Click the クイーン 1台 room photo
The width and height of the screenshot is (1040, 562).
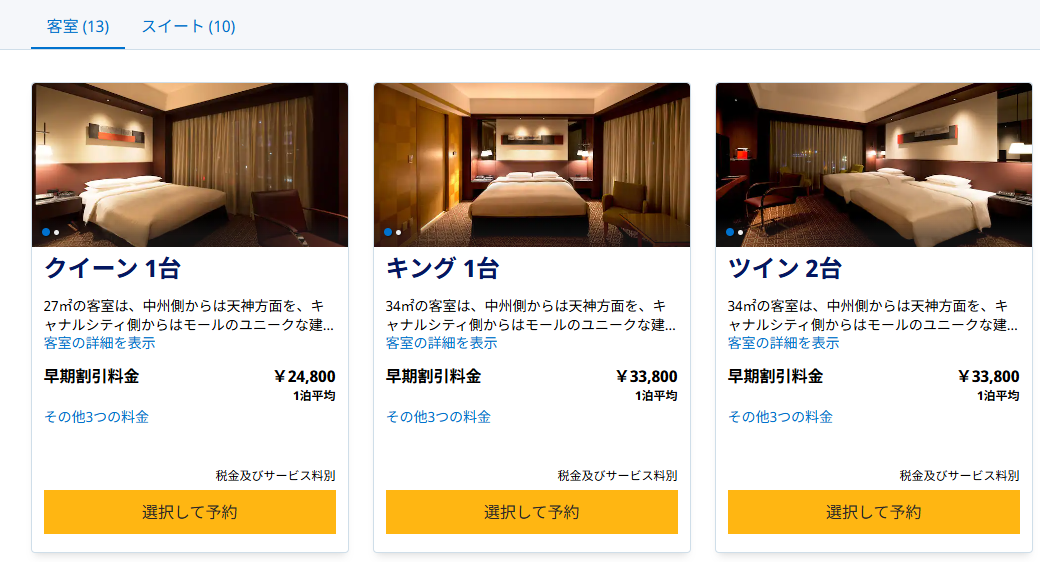pyautogui.click(x=190, y=160)
